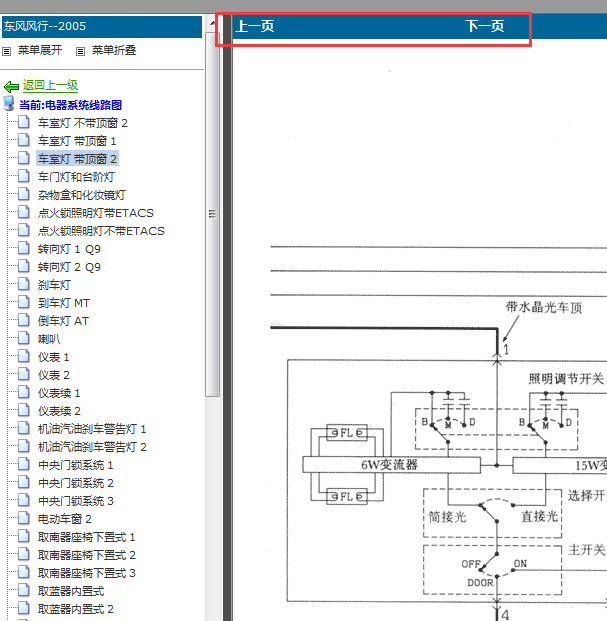
Task: Open 机油汽油刹车警告灯 1
Action: point(92,429)
